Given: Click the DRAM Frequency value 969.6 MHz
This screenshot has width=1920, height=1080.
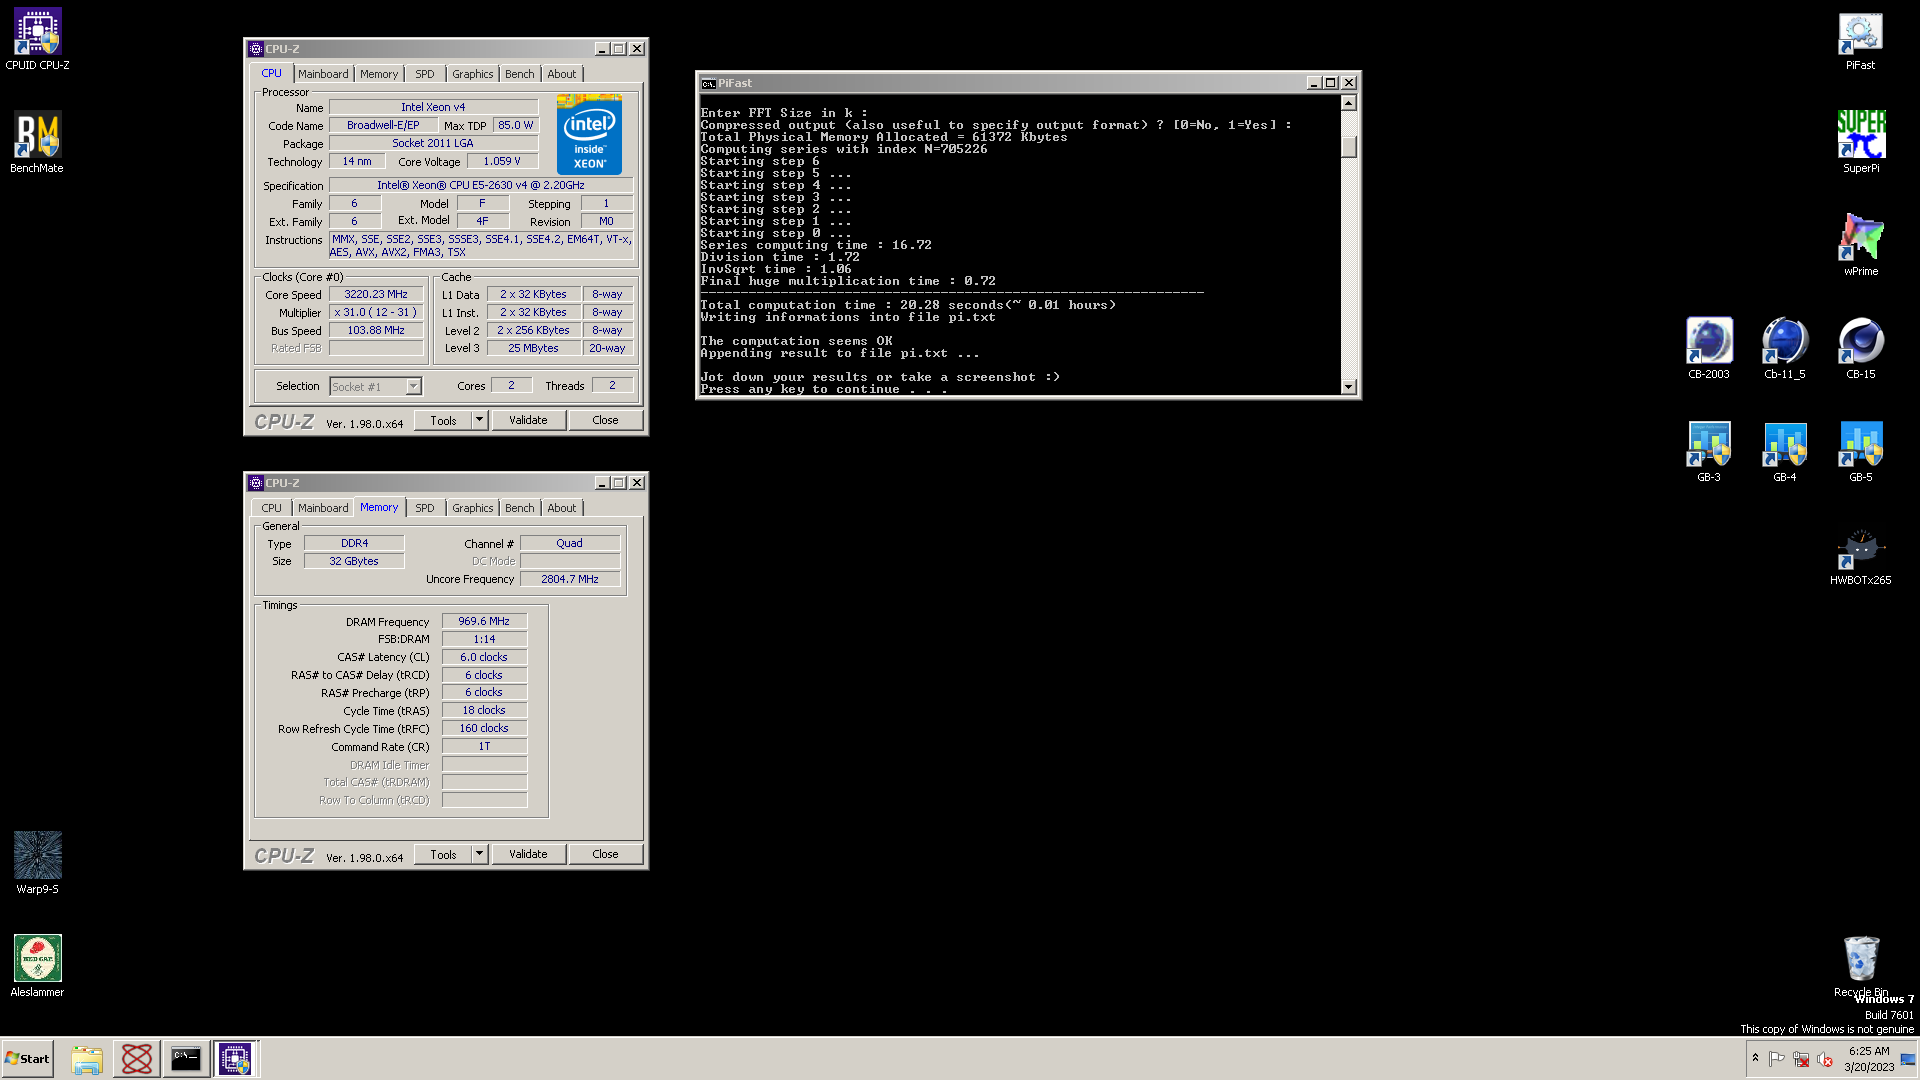Looking at the screenshot, I should coord(484,621).
